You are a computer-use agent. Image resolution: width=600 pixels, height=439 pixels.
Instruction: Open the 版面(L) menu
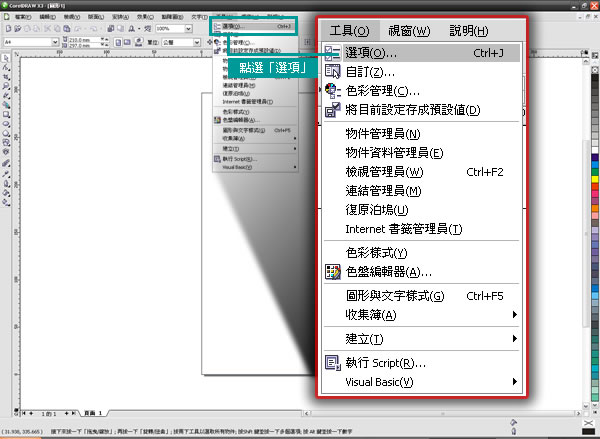tap(96, 17)
